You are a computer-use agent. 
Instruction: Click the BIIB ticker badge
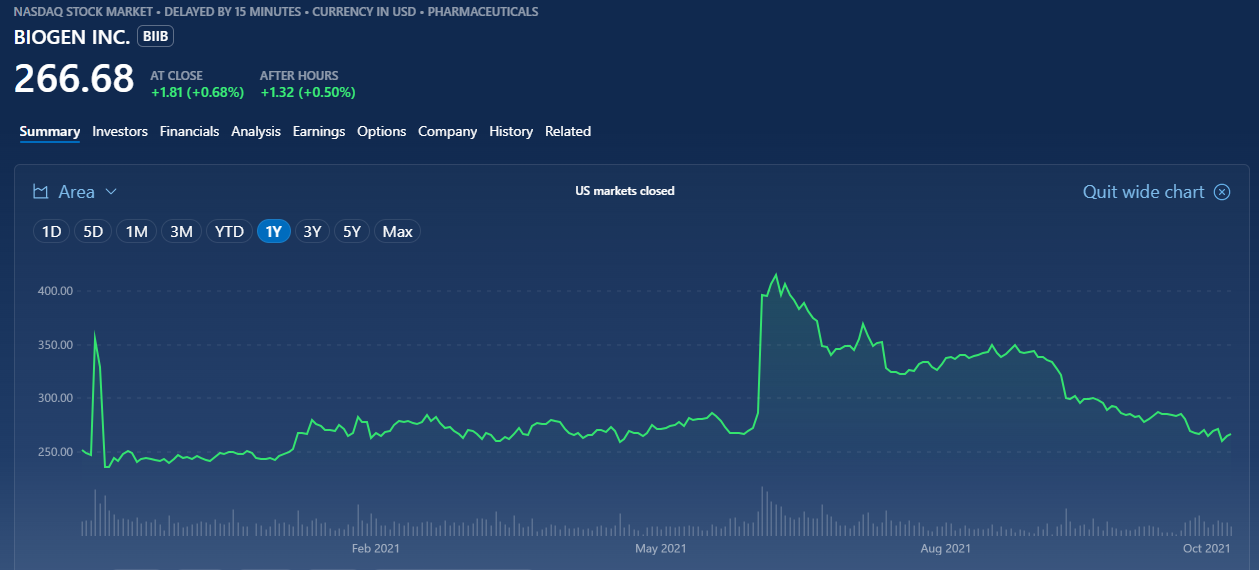point(156,37)
